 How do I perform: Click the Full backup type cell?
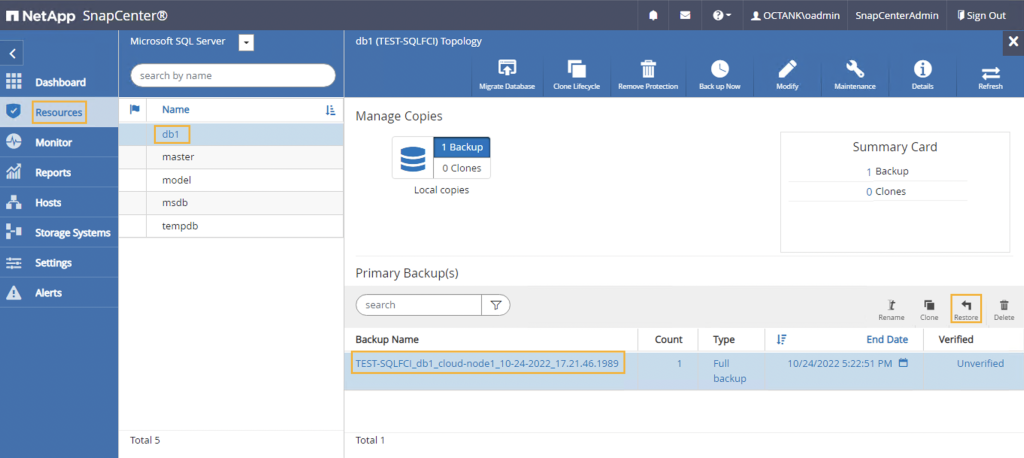click(x=730, y=371)
